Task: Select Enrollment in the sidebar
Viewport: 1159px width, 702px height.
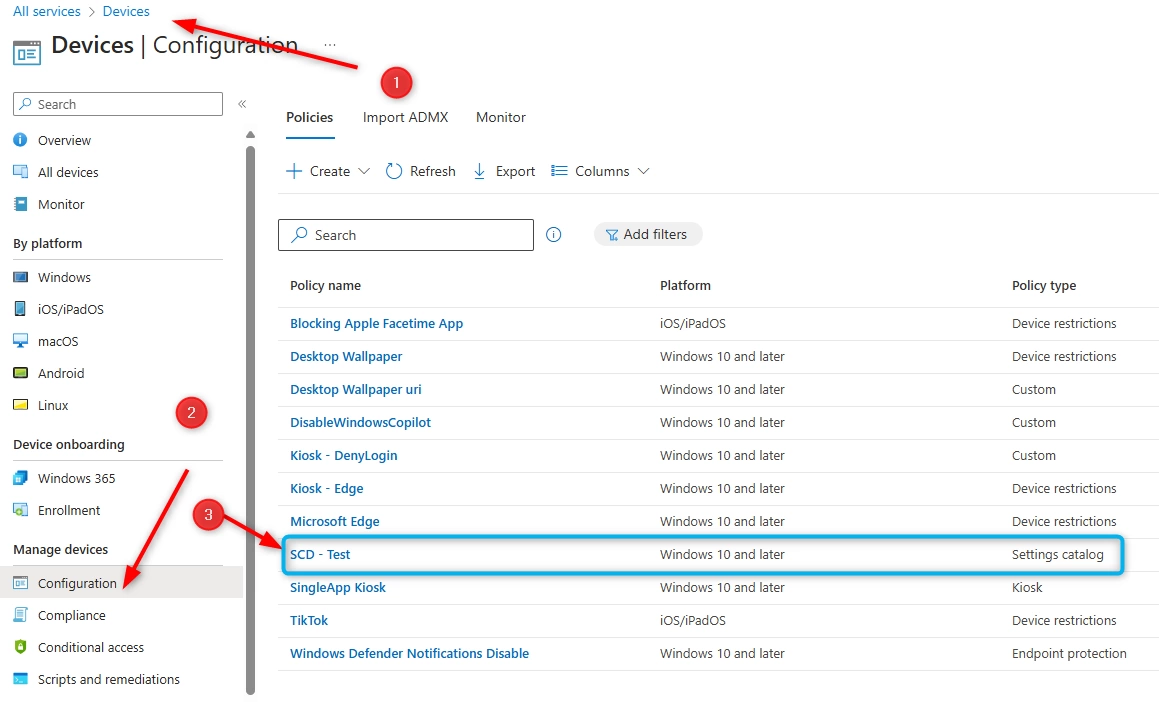Action: tap(69, 510)
